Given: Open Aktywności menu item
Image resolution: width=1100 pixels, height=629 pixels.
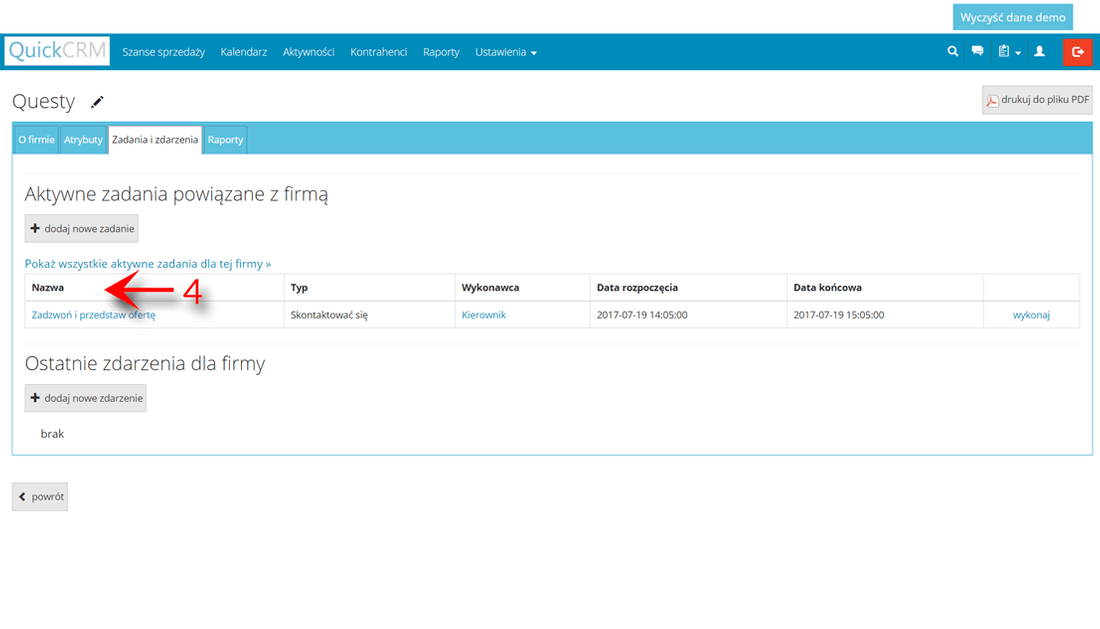Looking at the screenshot, I should point(308,52).
